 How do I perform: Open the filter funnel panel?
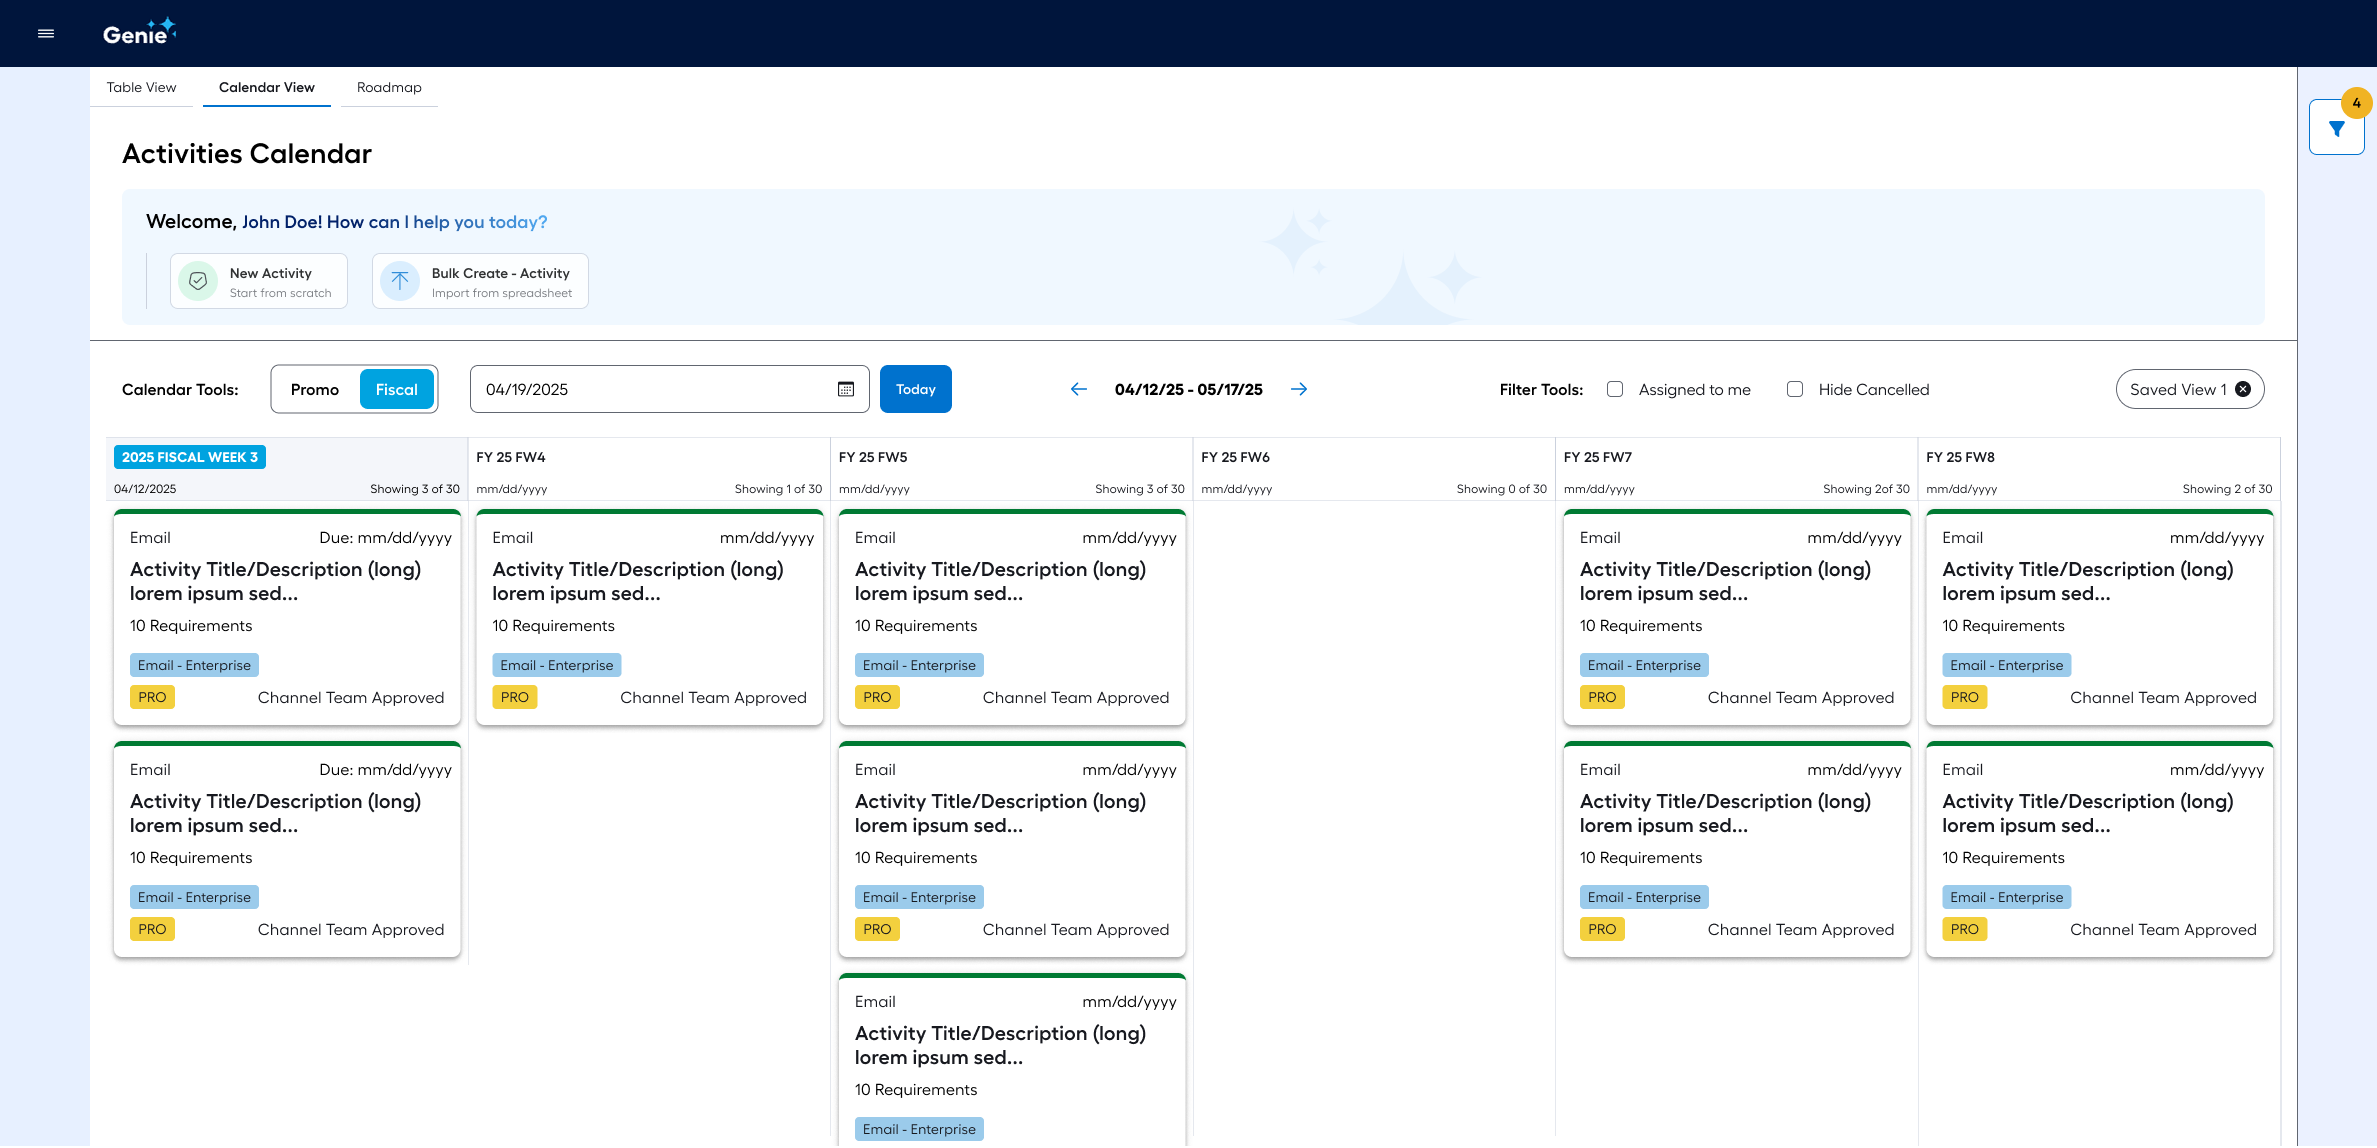click(2336, 129)
